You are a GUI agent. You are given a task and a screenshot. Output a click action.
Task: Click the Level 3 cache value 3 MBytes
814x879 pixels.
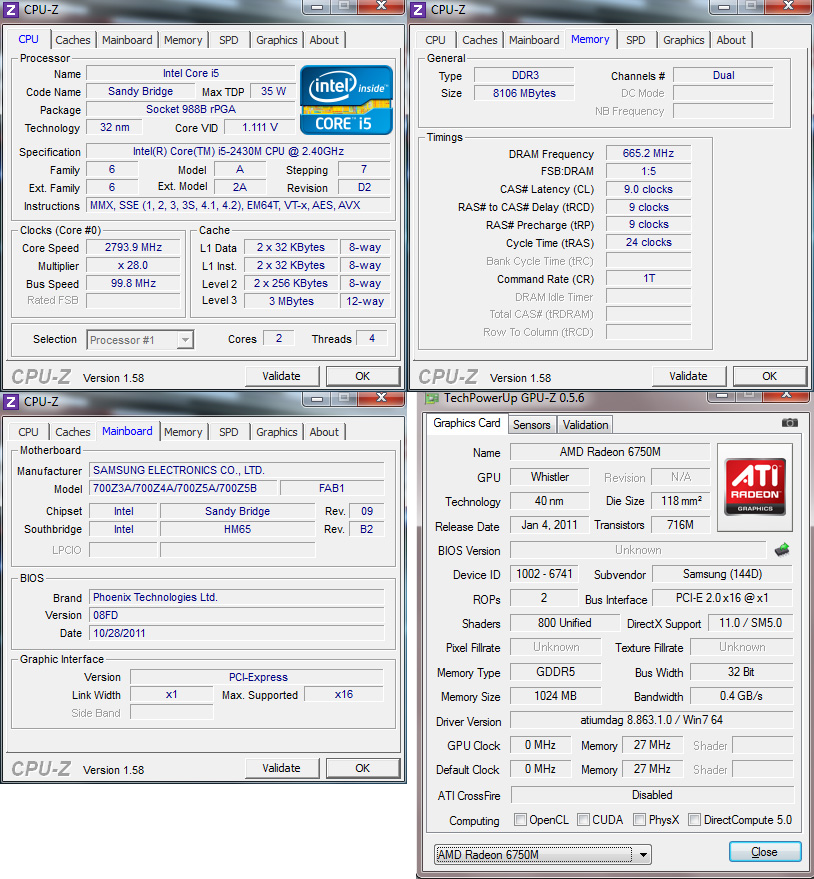click(291, 301)
